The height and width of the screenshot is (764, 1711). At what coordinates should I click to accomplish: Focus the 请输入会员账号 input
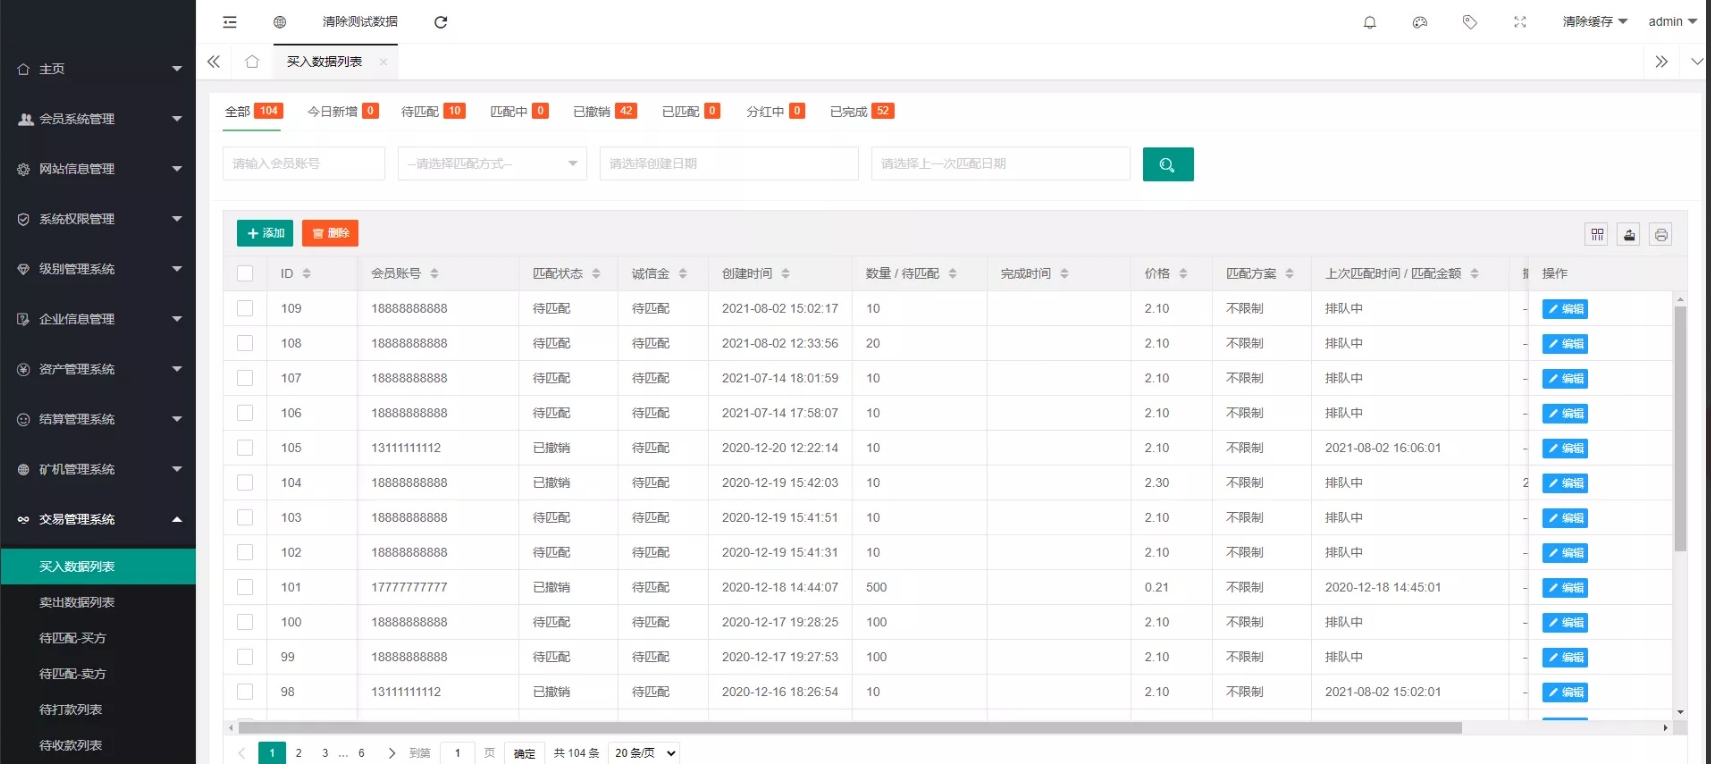click(304, 164)
